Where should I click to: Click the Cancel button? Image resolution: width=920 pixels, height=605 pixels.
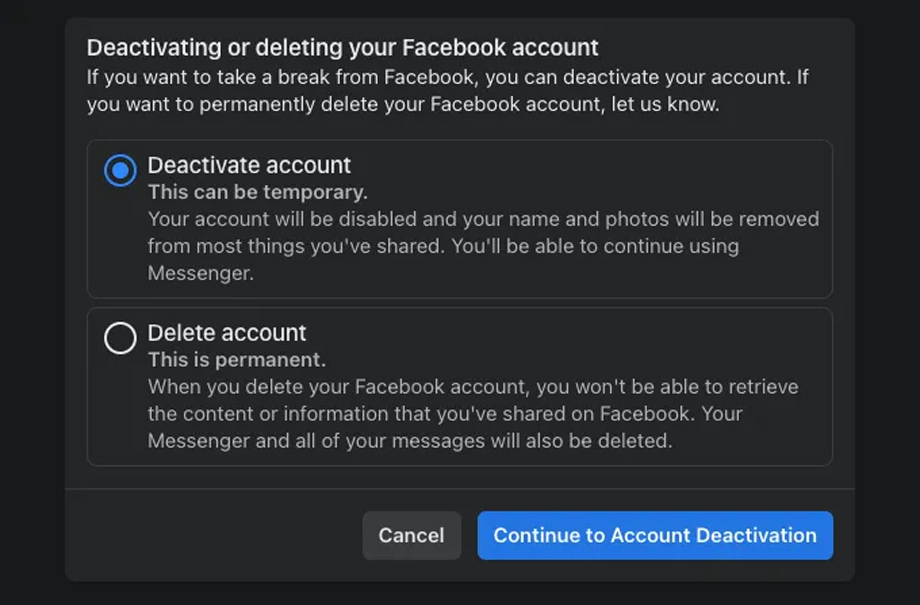tap(411, 535)
